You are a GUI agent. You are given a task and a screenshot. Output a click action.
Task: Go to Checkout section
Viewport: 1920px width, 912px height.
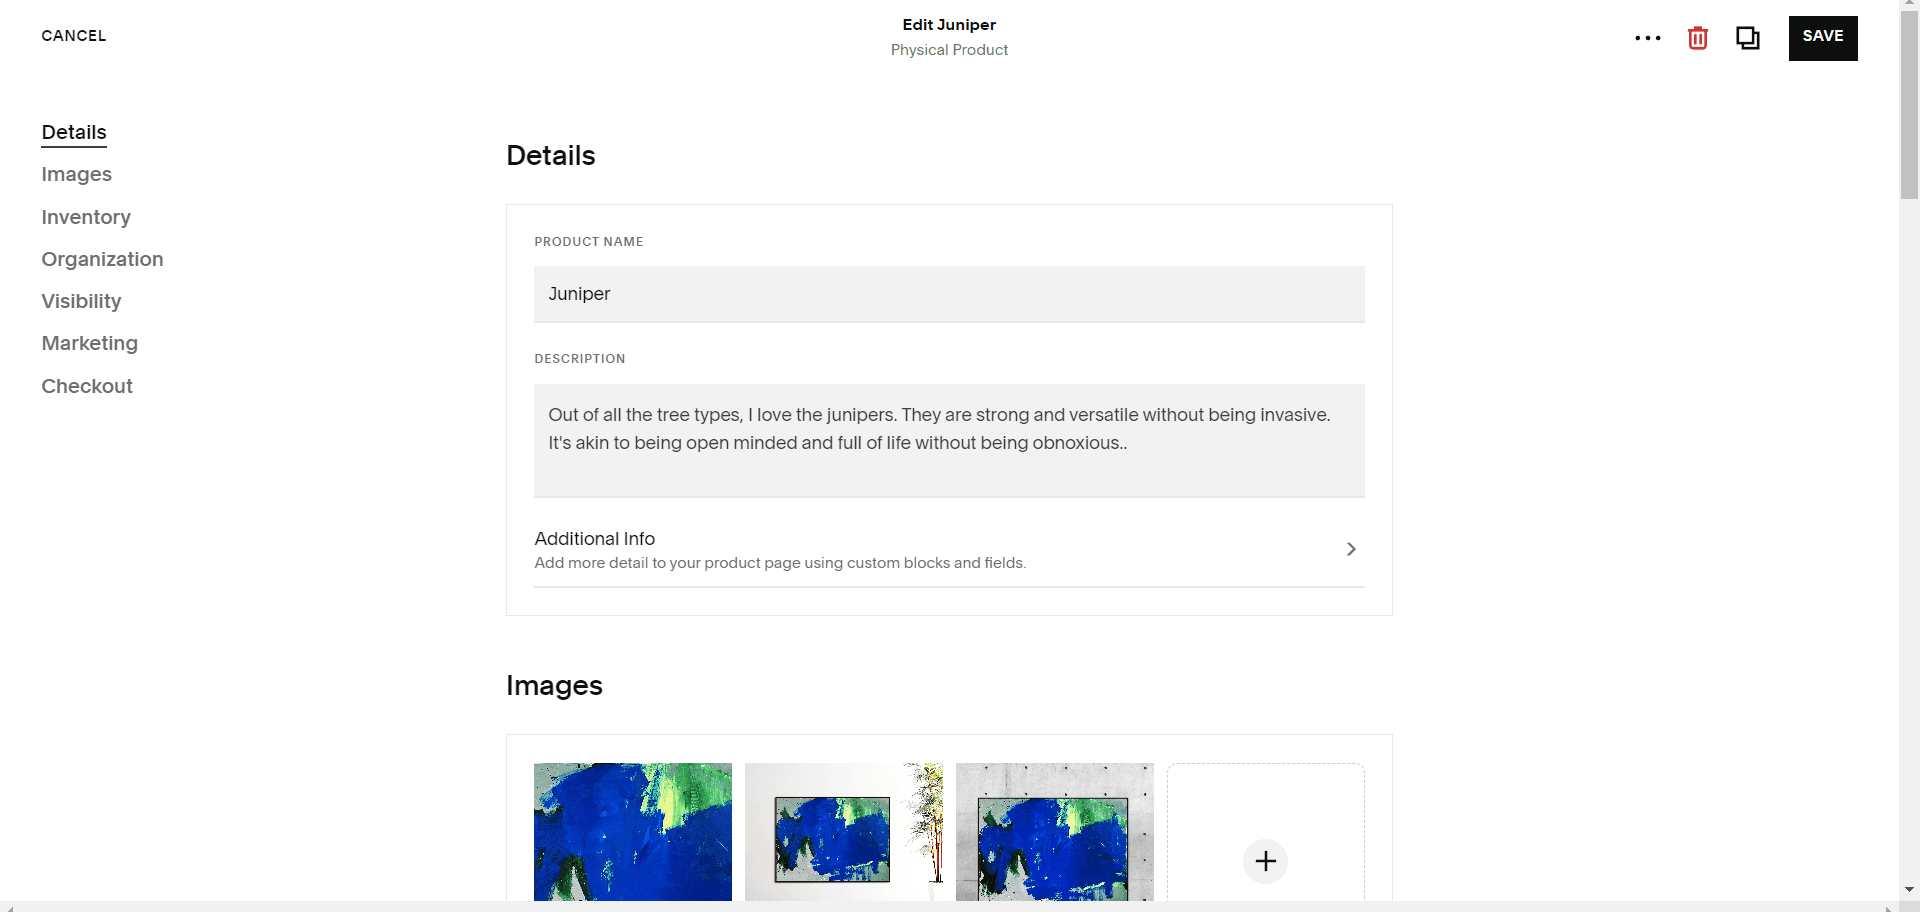point(87,386)
